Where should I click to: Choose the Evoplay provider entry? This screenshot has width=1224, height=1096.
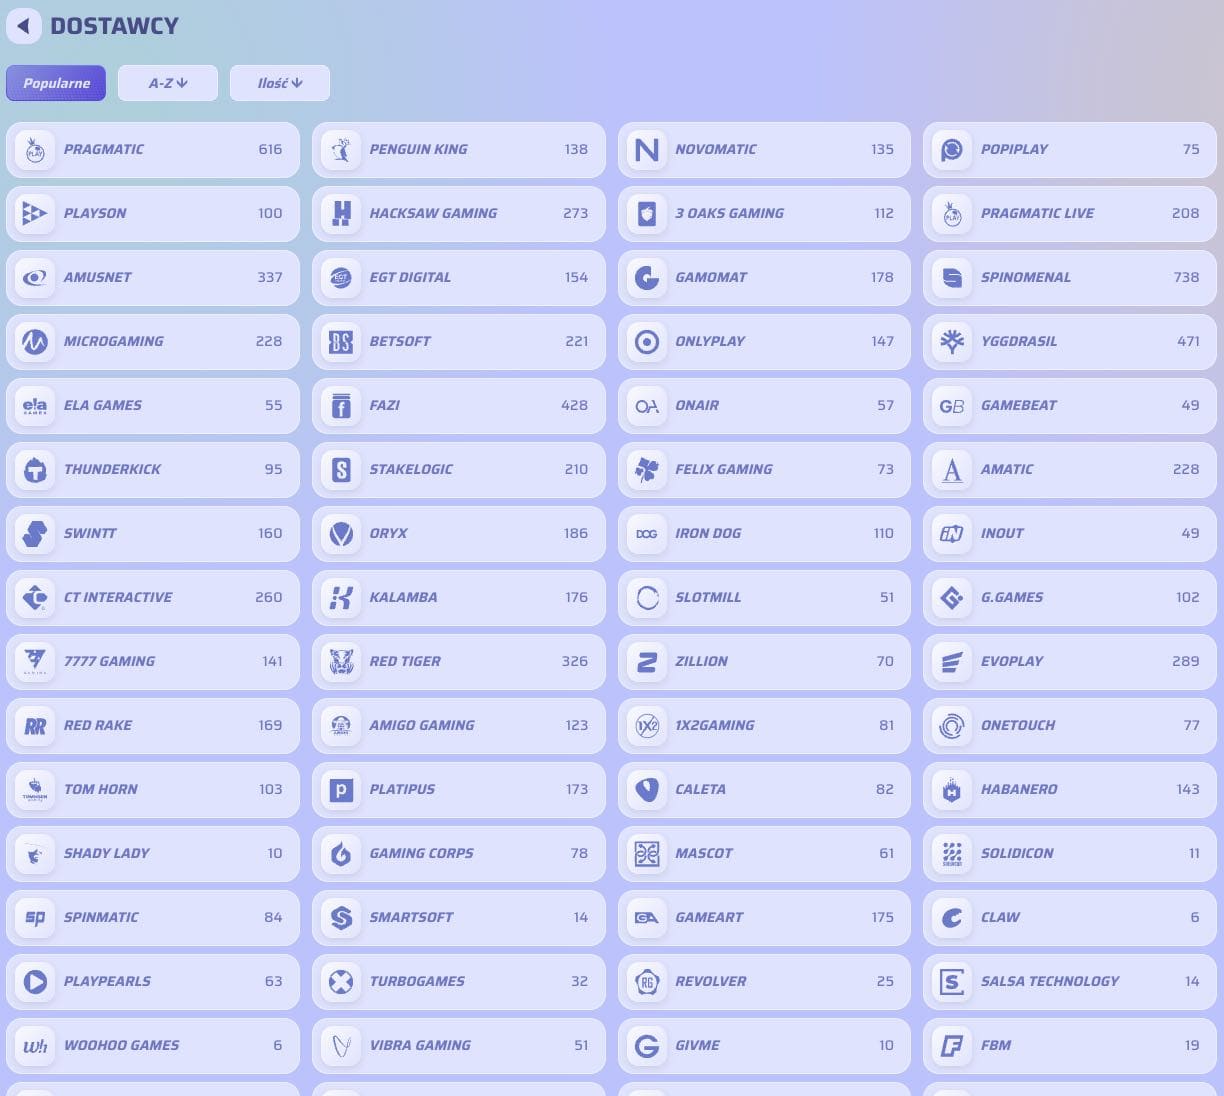tap(1069, 662)
